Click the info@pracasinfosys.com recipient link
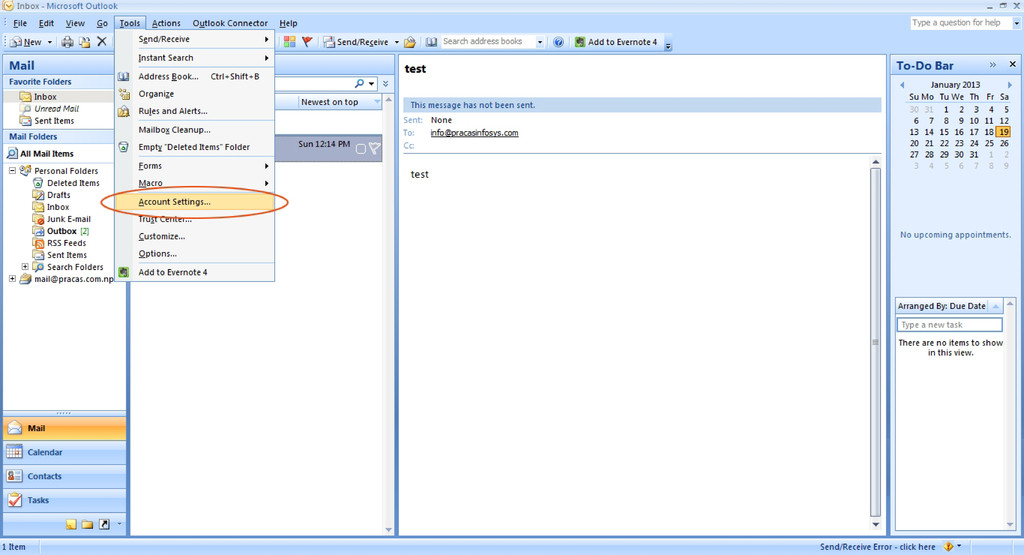This screenshot has width=1024, height=555. (474, 133)
